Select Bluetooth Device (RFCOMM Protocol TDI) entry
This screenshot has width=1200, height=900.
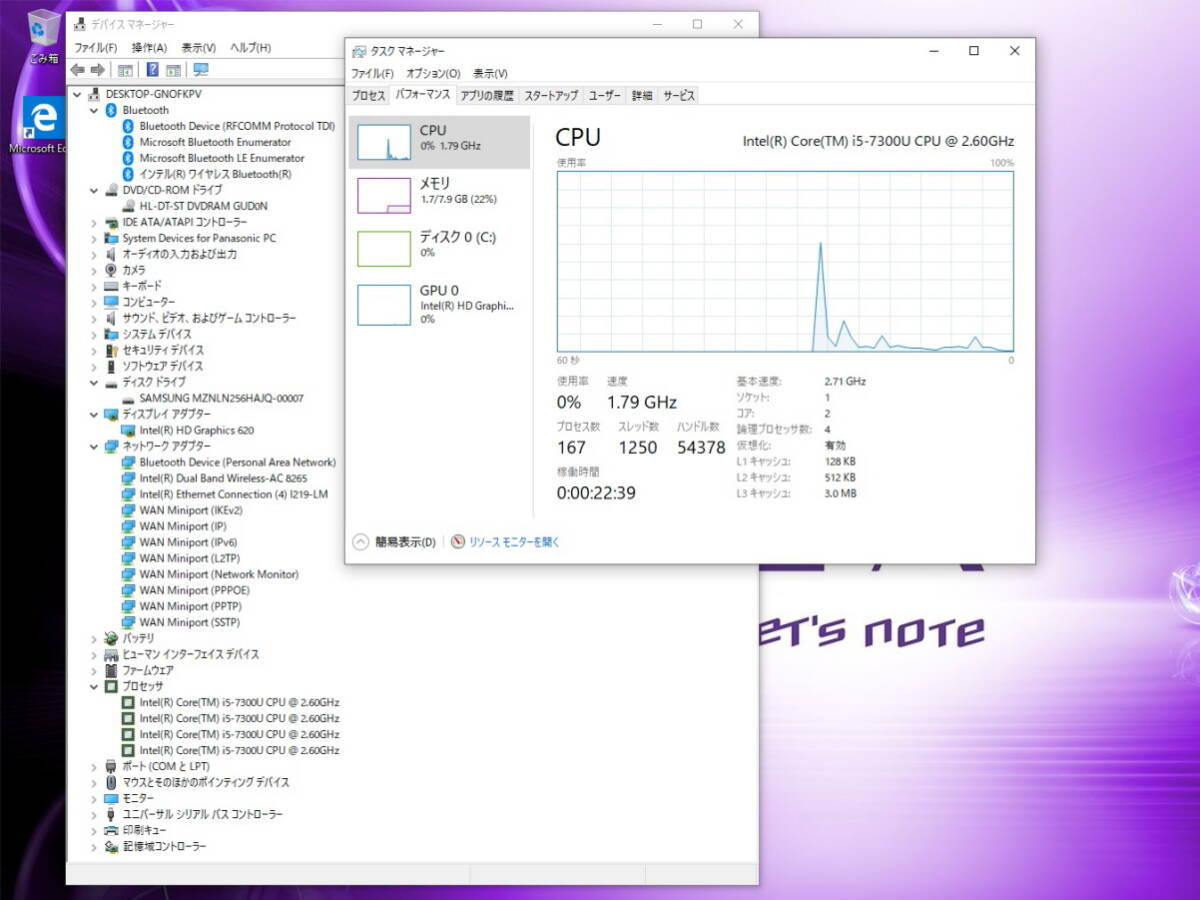(237, 126)
